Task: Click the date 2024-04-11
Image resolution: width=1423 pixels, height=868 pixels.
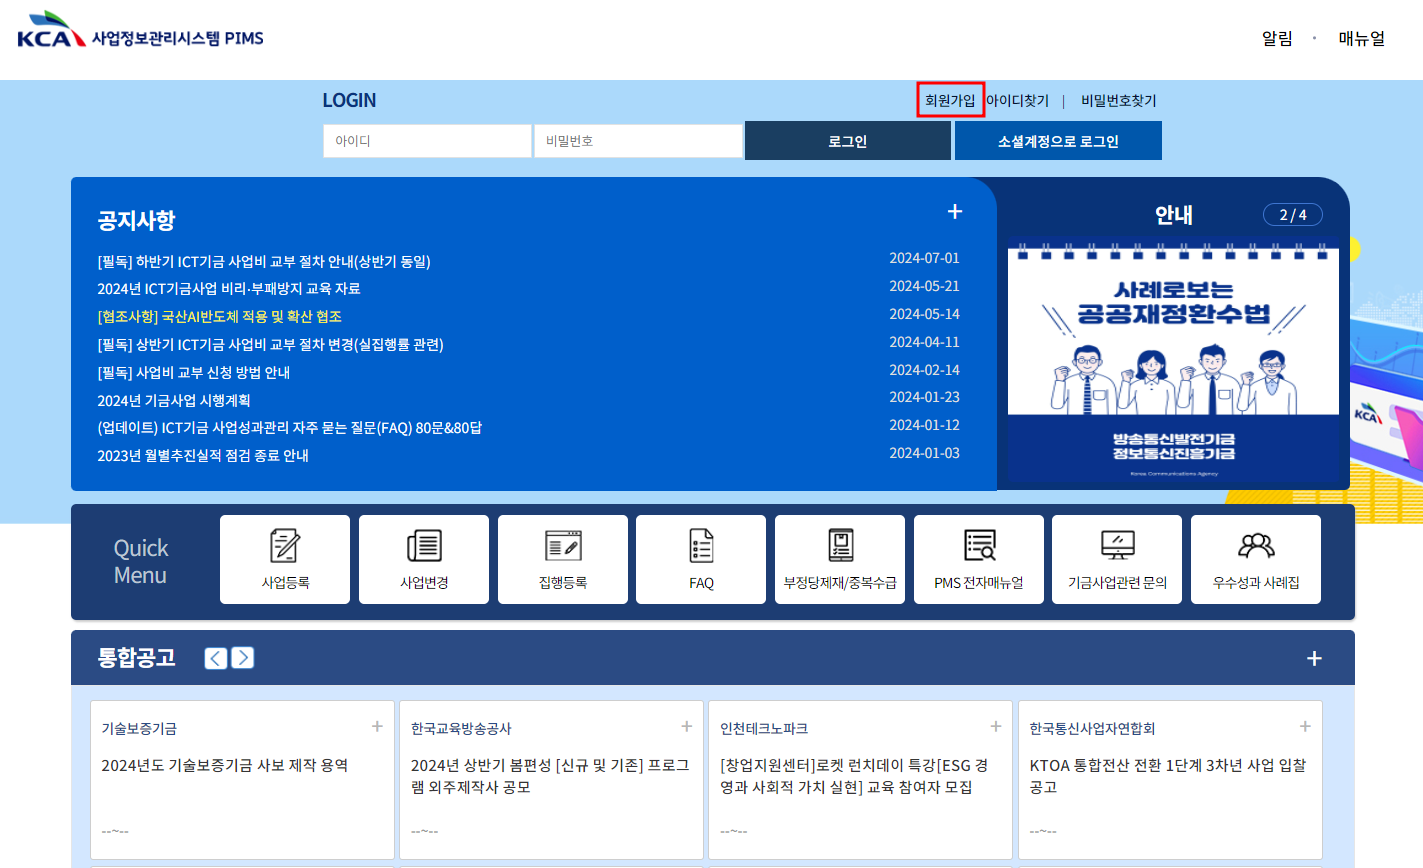Action: click(924, 342)
